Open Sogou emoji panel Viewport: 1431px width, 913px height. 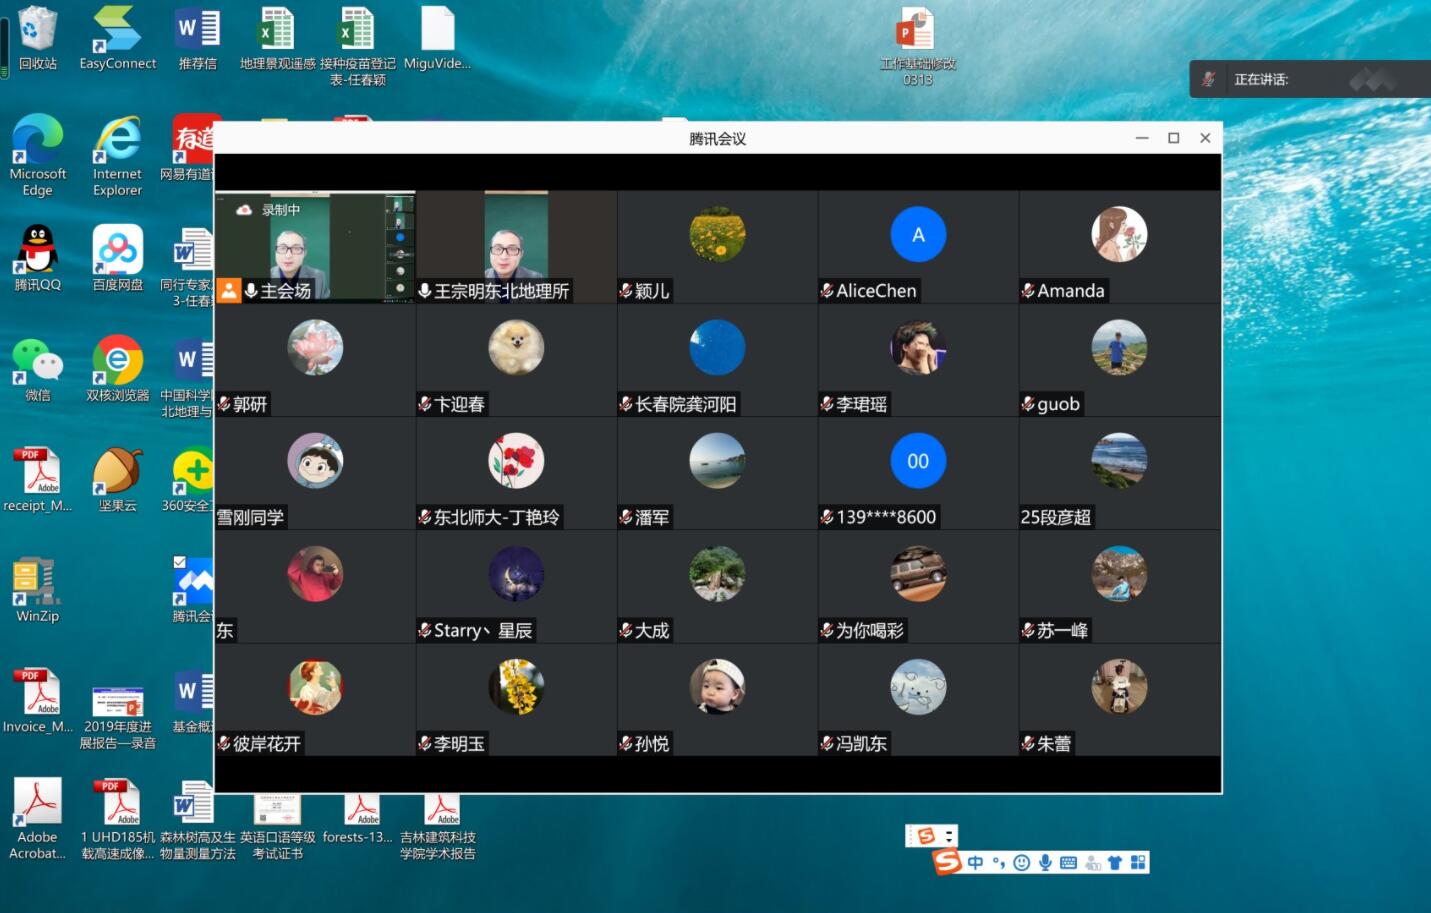pos(1021,863)
